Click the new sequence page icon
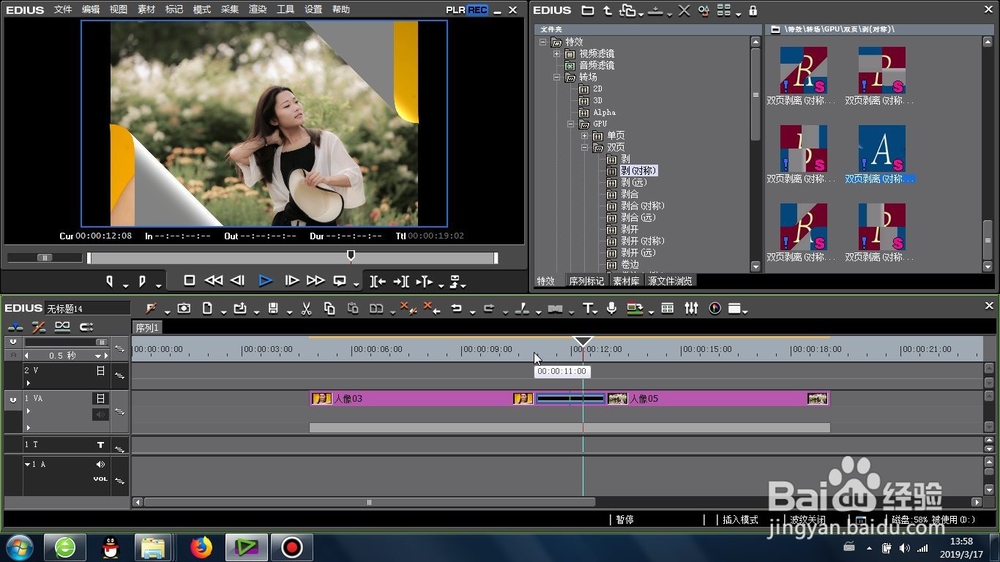This screenshot has width=1000, height=562. point(207,309)
